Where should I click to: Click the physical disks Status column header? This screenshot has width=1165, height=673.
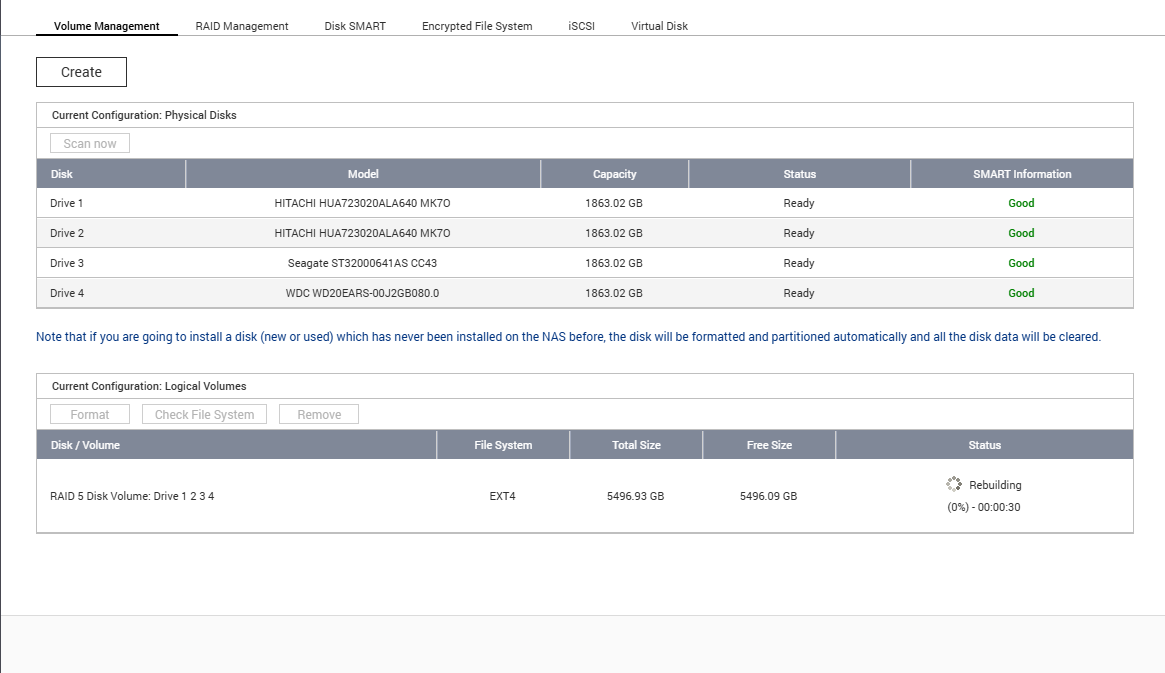(799, 174)
